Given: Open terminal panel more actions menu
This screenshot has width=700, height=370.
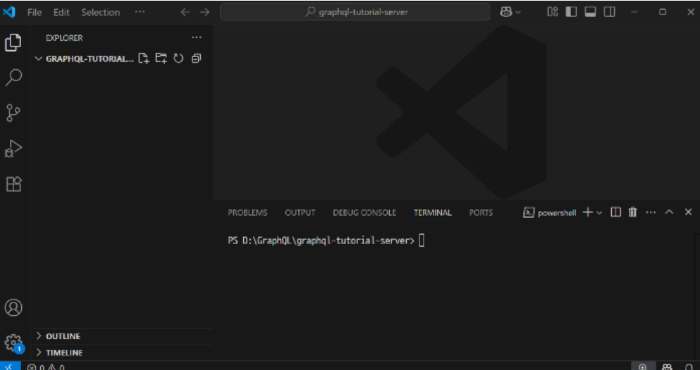Looking at the screenshot, I should [651, 212].
